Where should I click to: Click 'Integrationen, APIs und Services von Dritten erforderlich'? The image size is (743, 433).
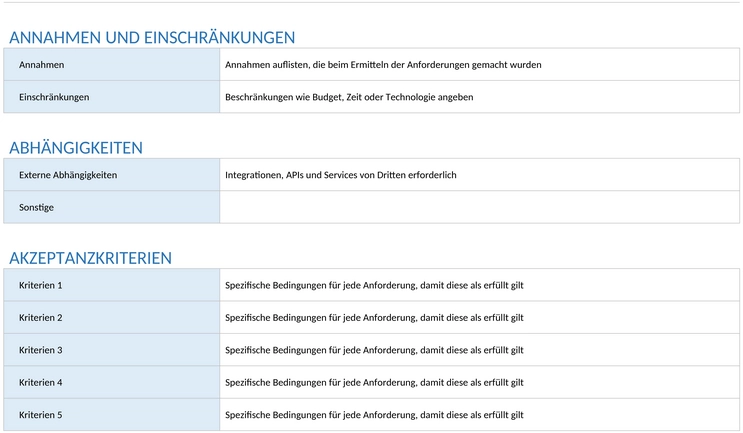click(x=341, y=175)
